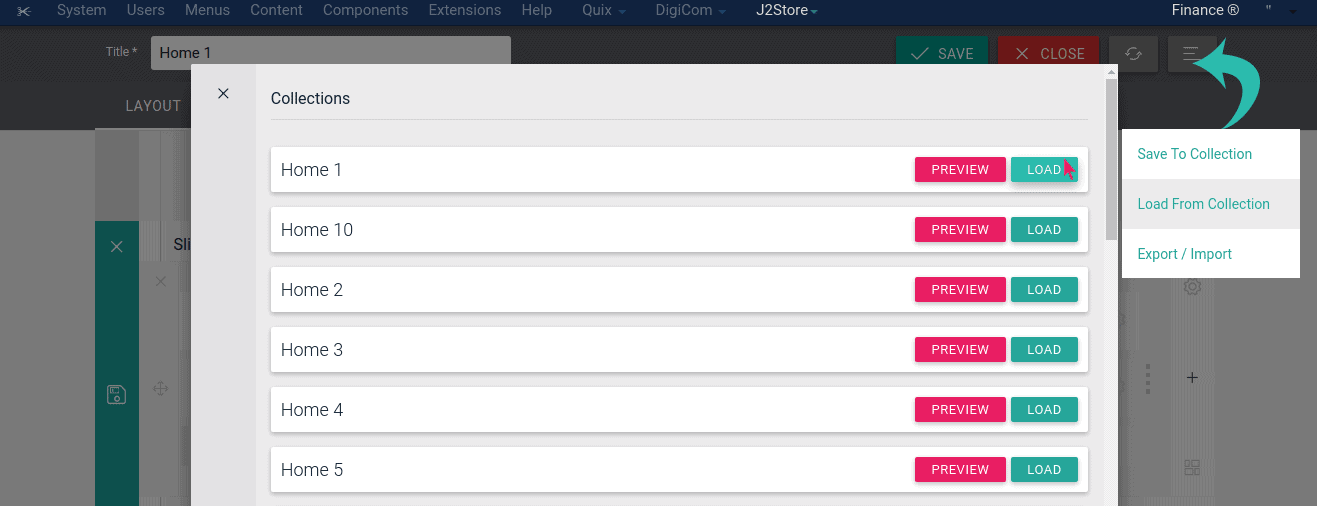Load the Home 1 collection
The height and width of the screenshot is (506, 1317).
tap(1043, 170)
